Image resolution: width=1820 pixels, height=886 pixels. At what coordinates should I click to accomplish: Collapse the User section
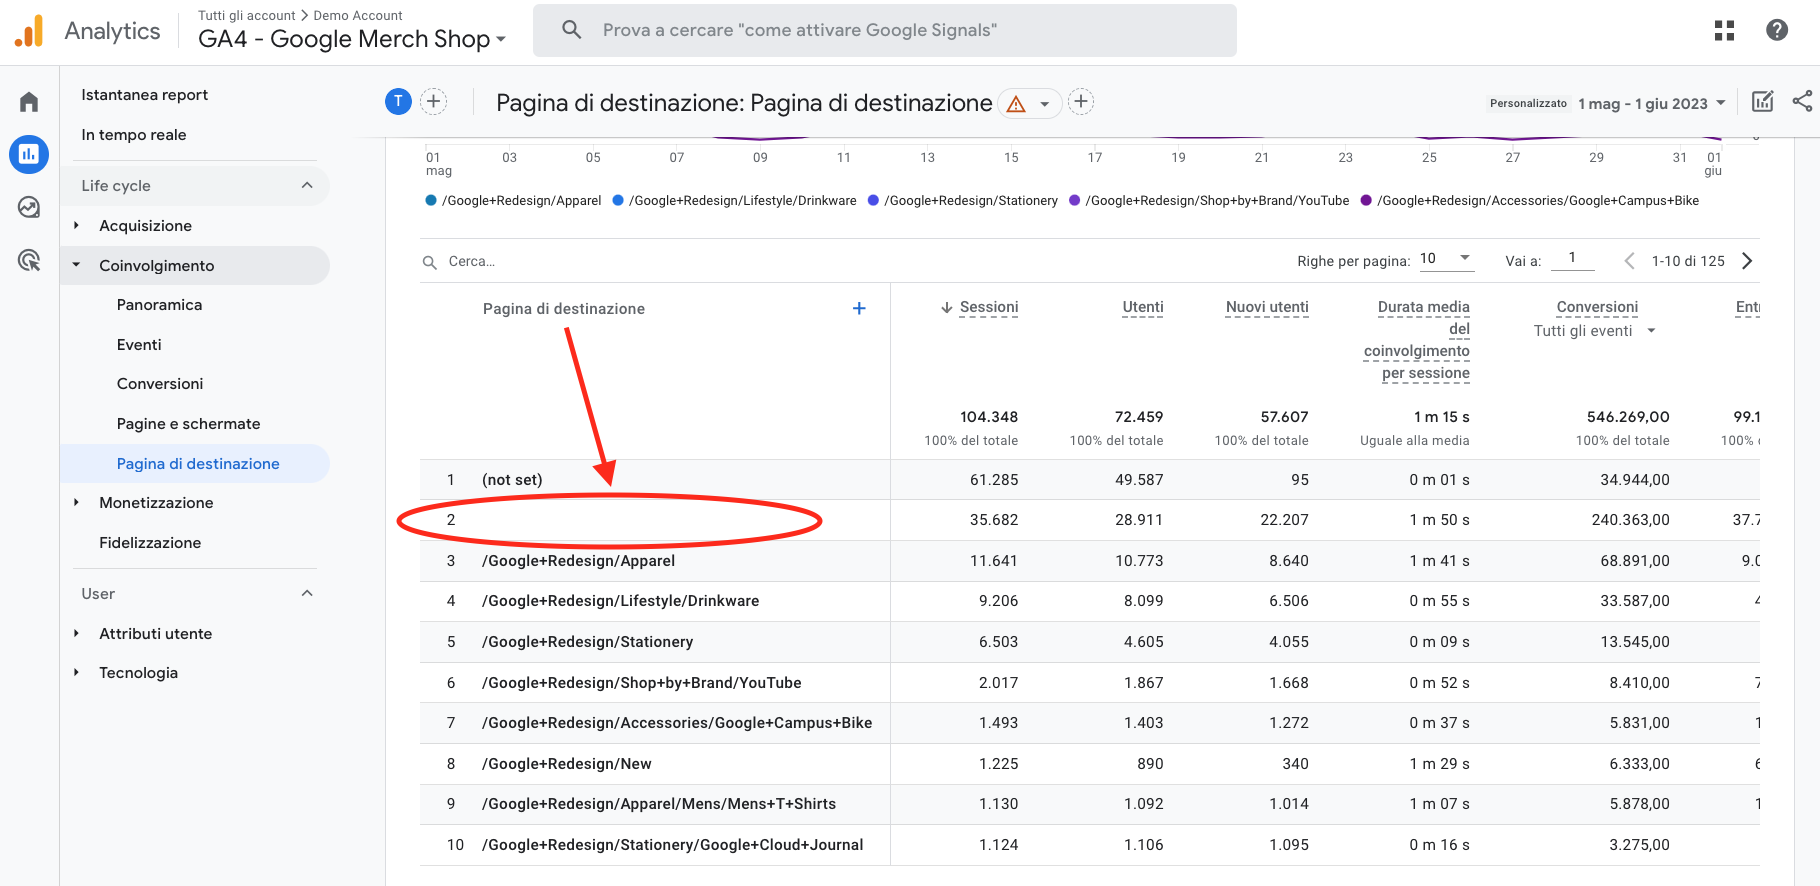point(307,594)
